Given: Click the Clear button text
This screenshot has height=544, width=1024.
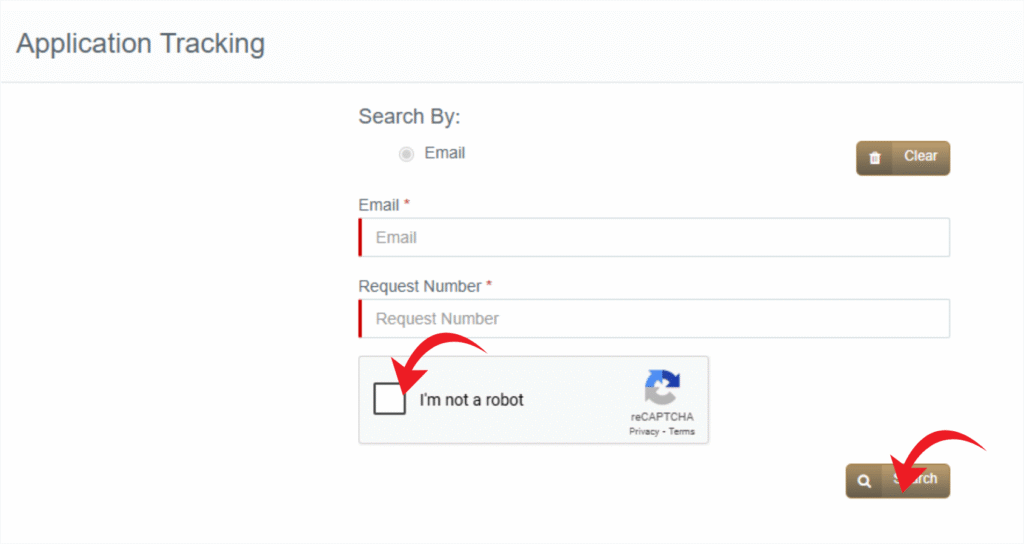Looking at the screenshot, I should (x=920, y=156).
